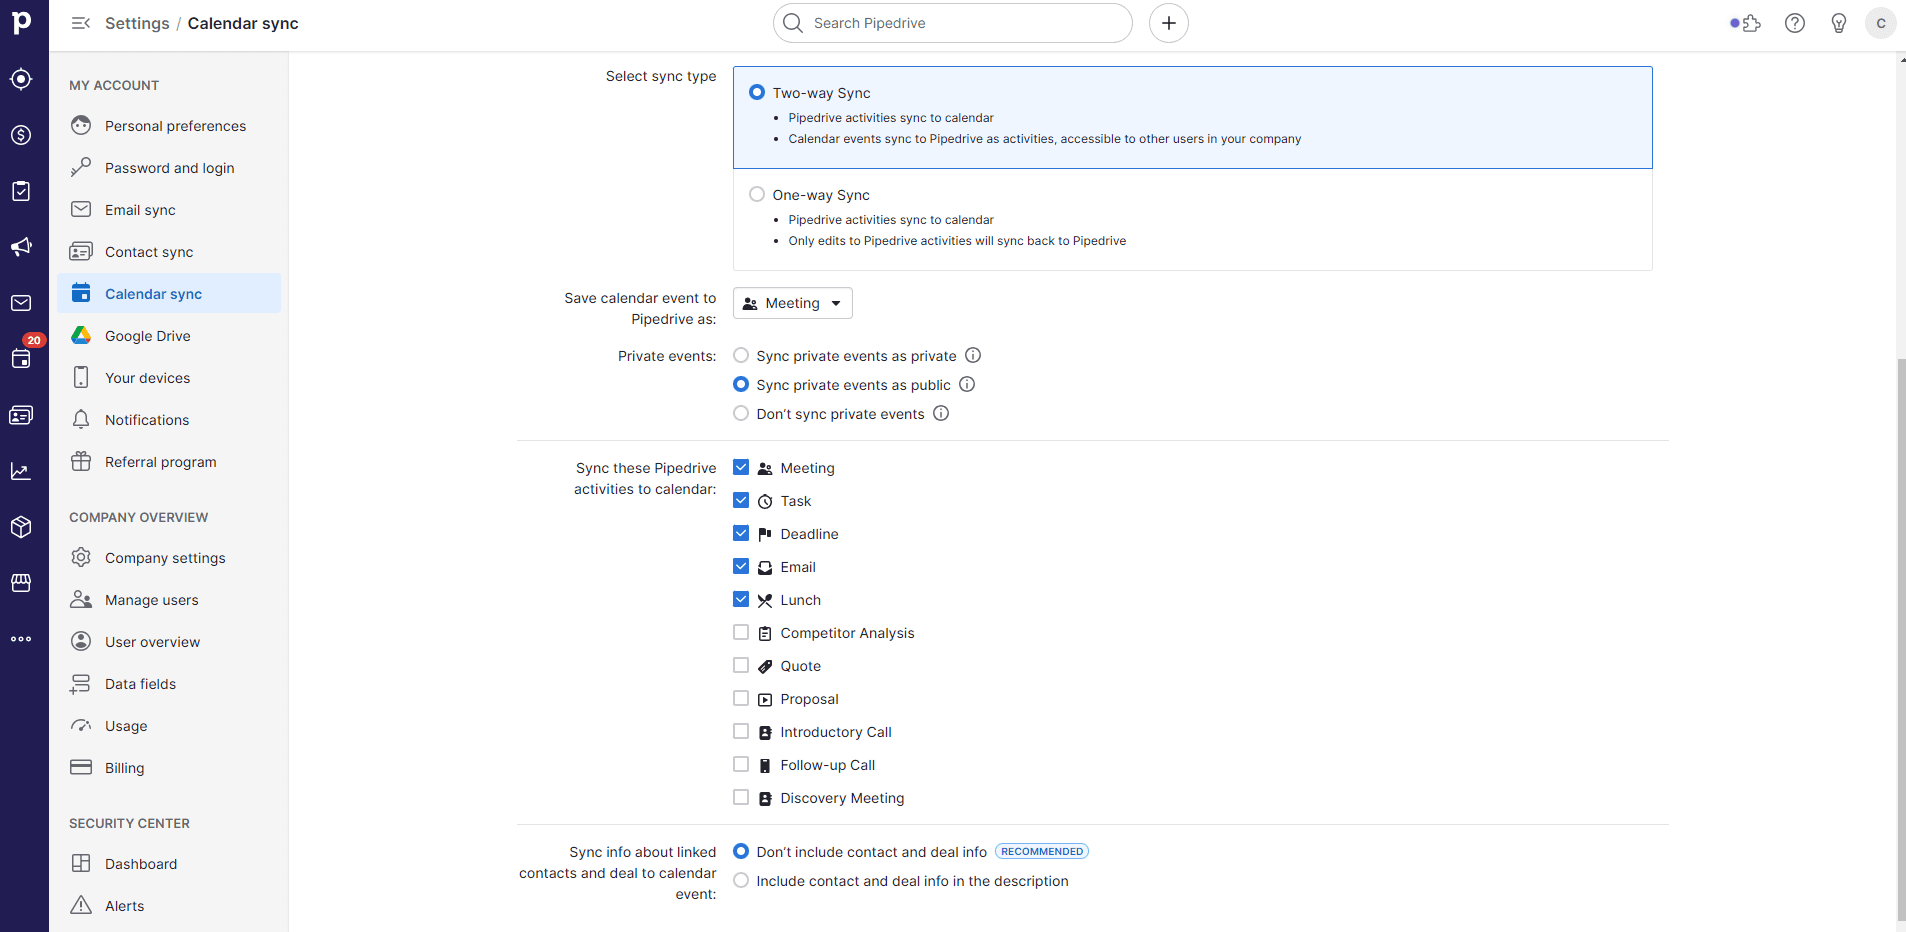Open Company settings
This screenshot has height=932, width=1906.
click(x=169, y=558)
